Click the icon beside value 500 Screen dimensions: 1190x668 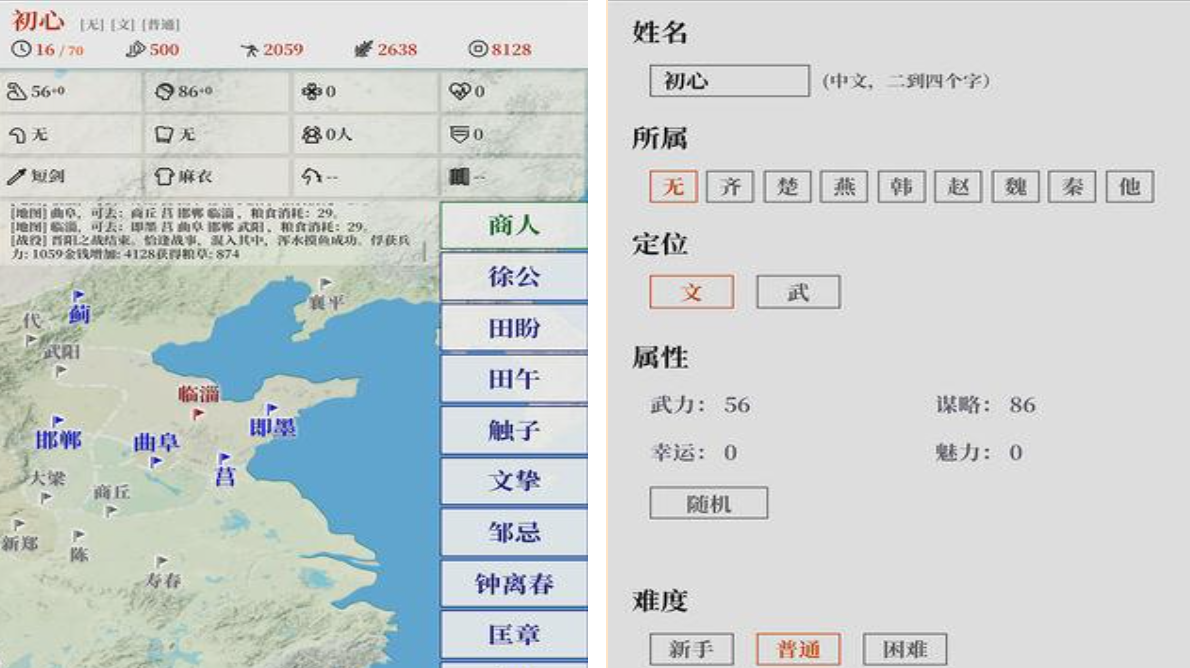pos(135,49)
